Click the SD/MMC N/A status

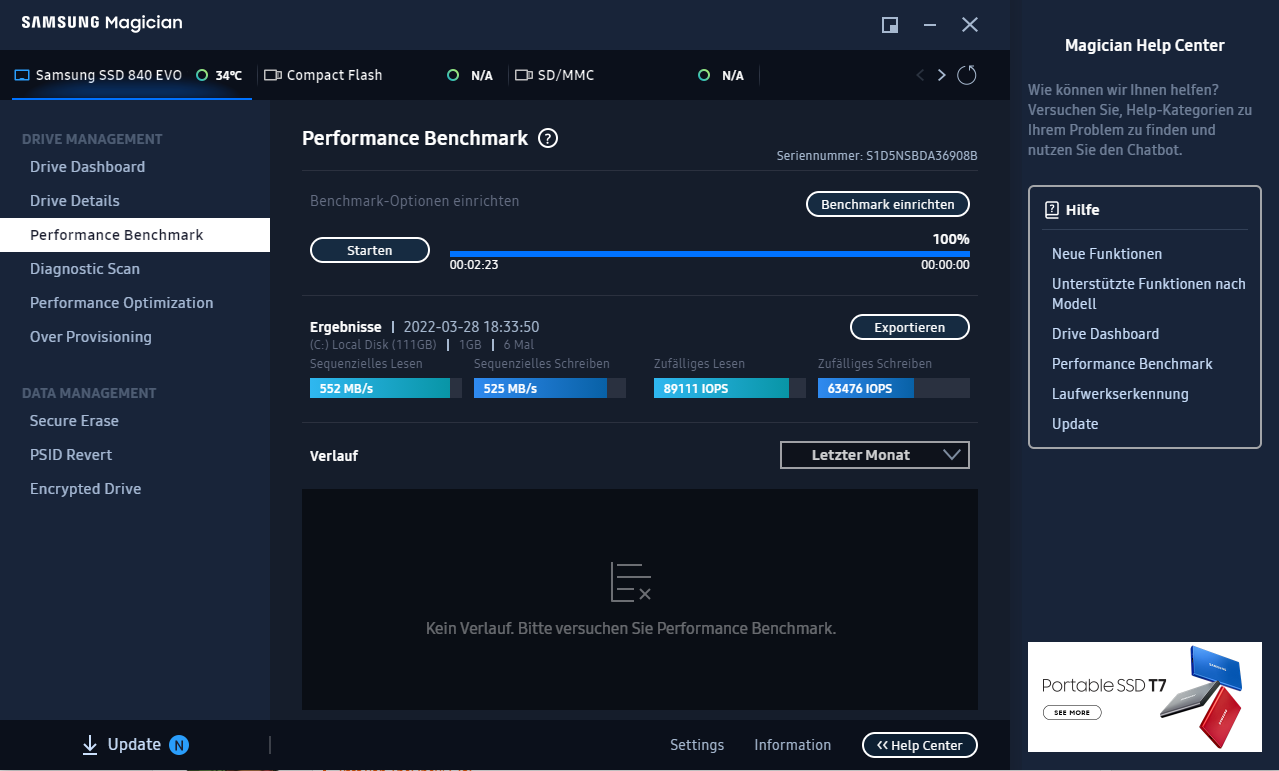(x=733, y=75)
